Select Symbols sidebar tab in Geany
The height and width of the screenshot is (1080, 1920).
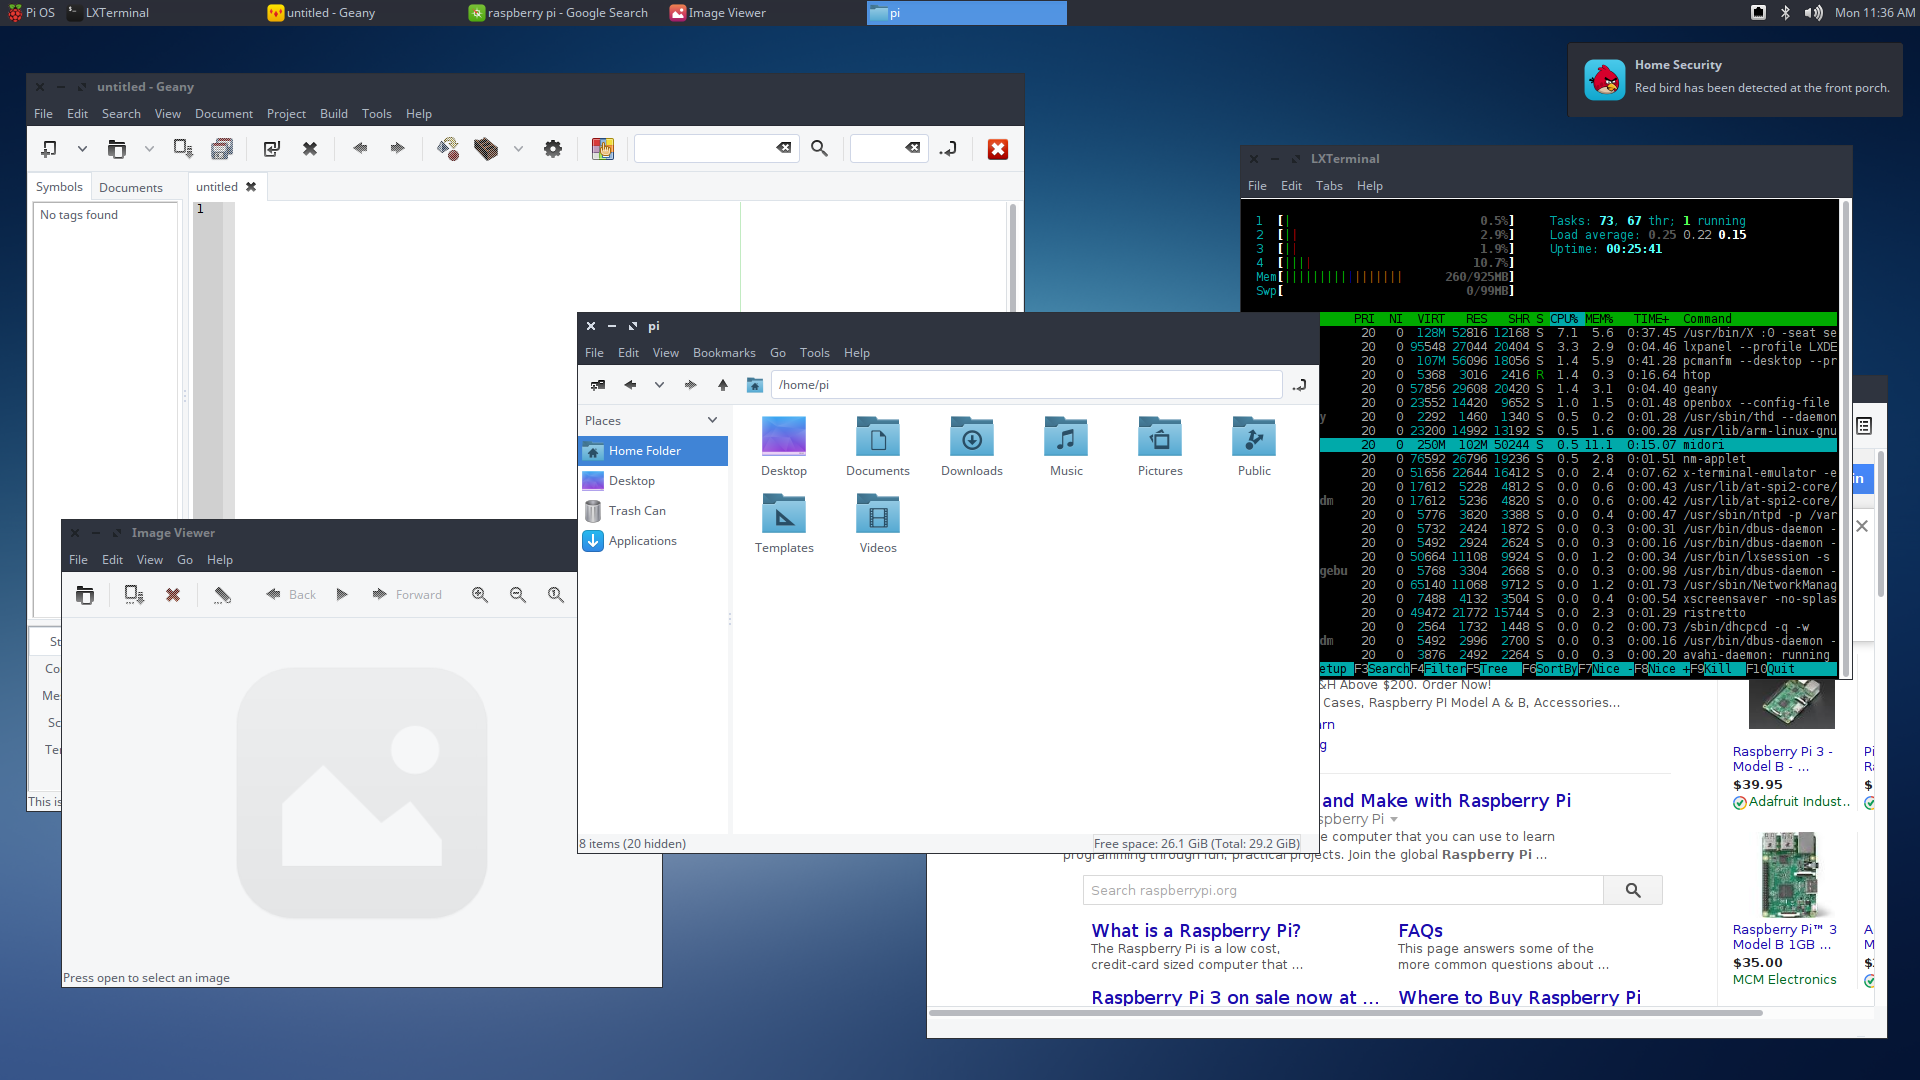[x=59, y=187]
